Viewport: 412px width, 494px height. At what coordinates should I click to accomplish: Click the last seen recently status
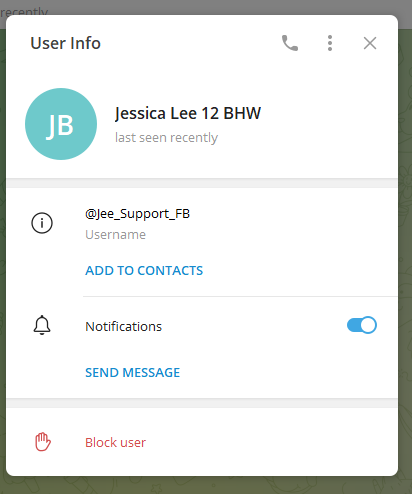166,137
